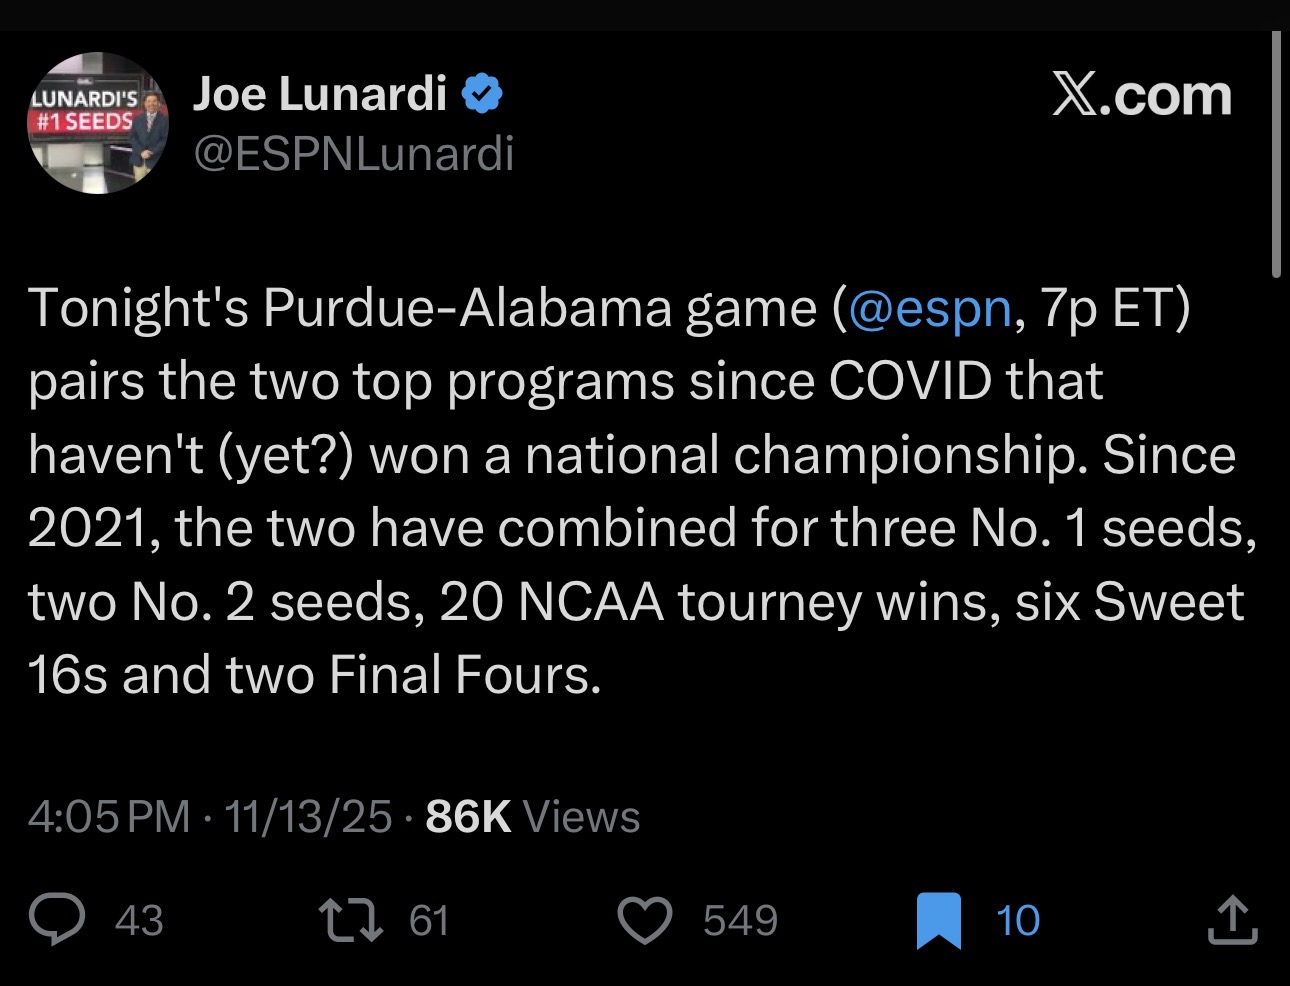Click the 43 replies count

(139, 921)
